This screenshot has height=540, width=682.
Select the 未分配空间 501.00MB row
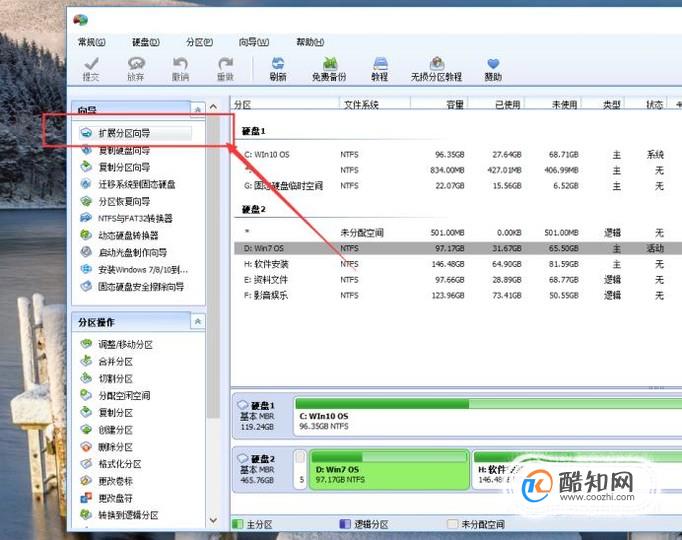457,233
